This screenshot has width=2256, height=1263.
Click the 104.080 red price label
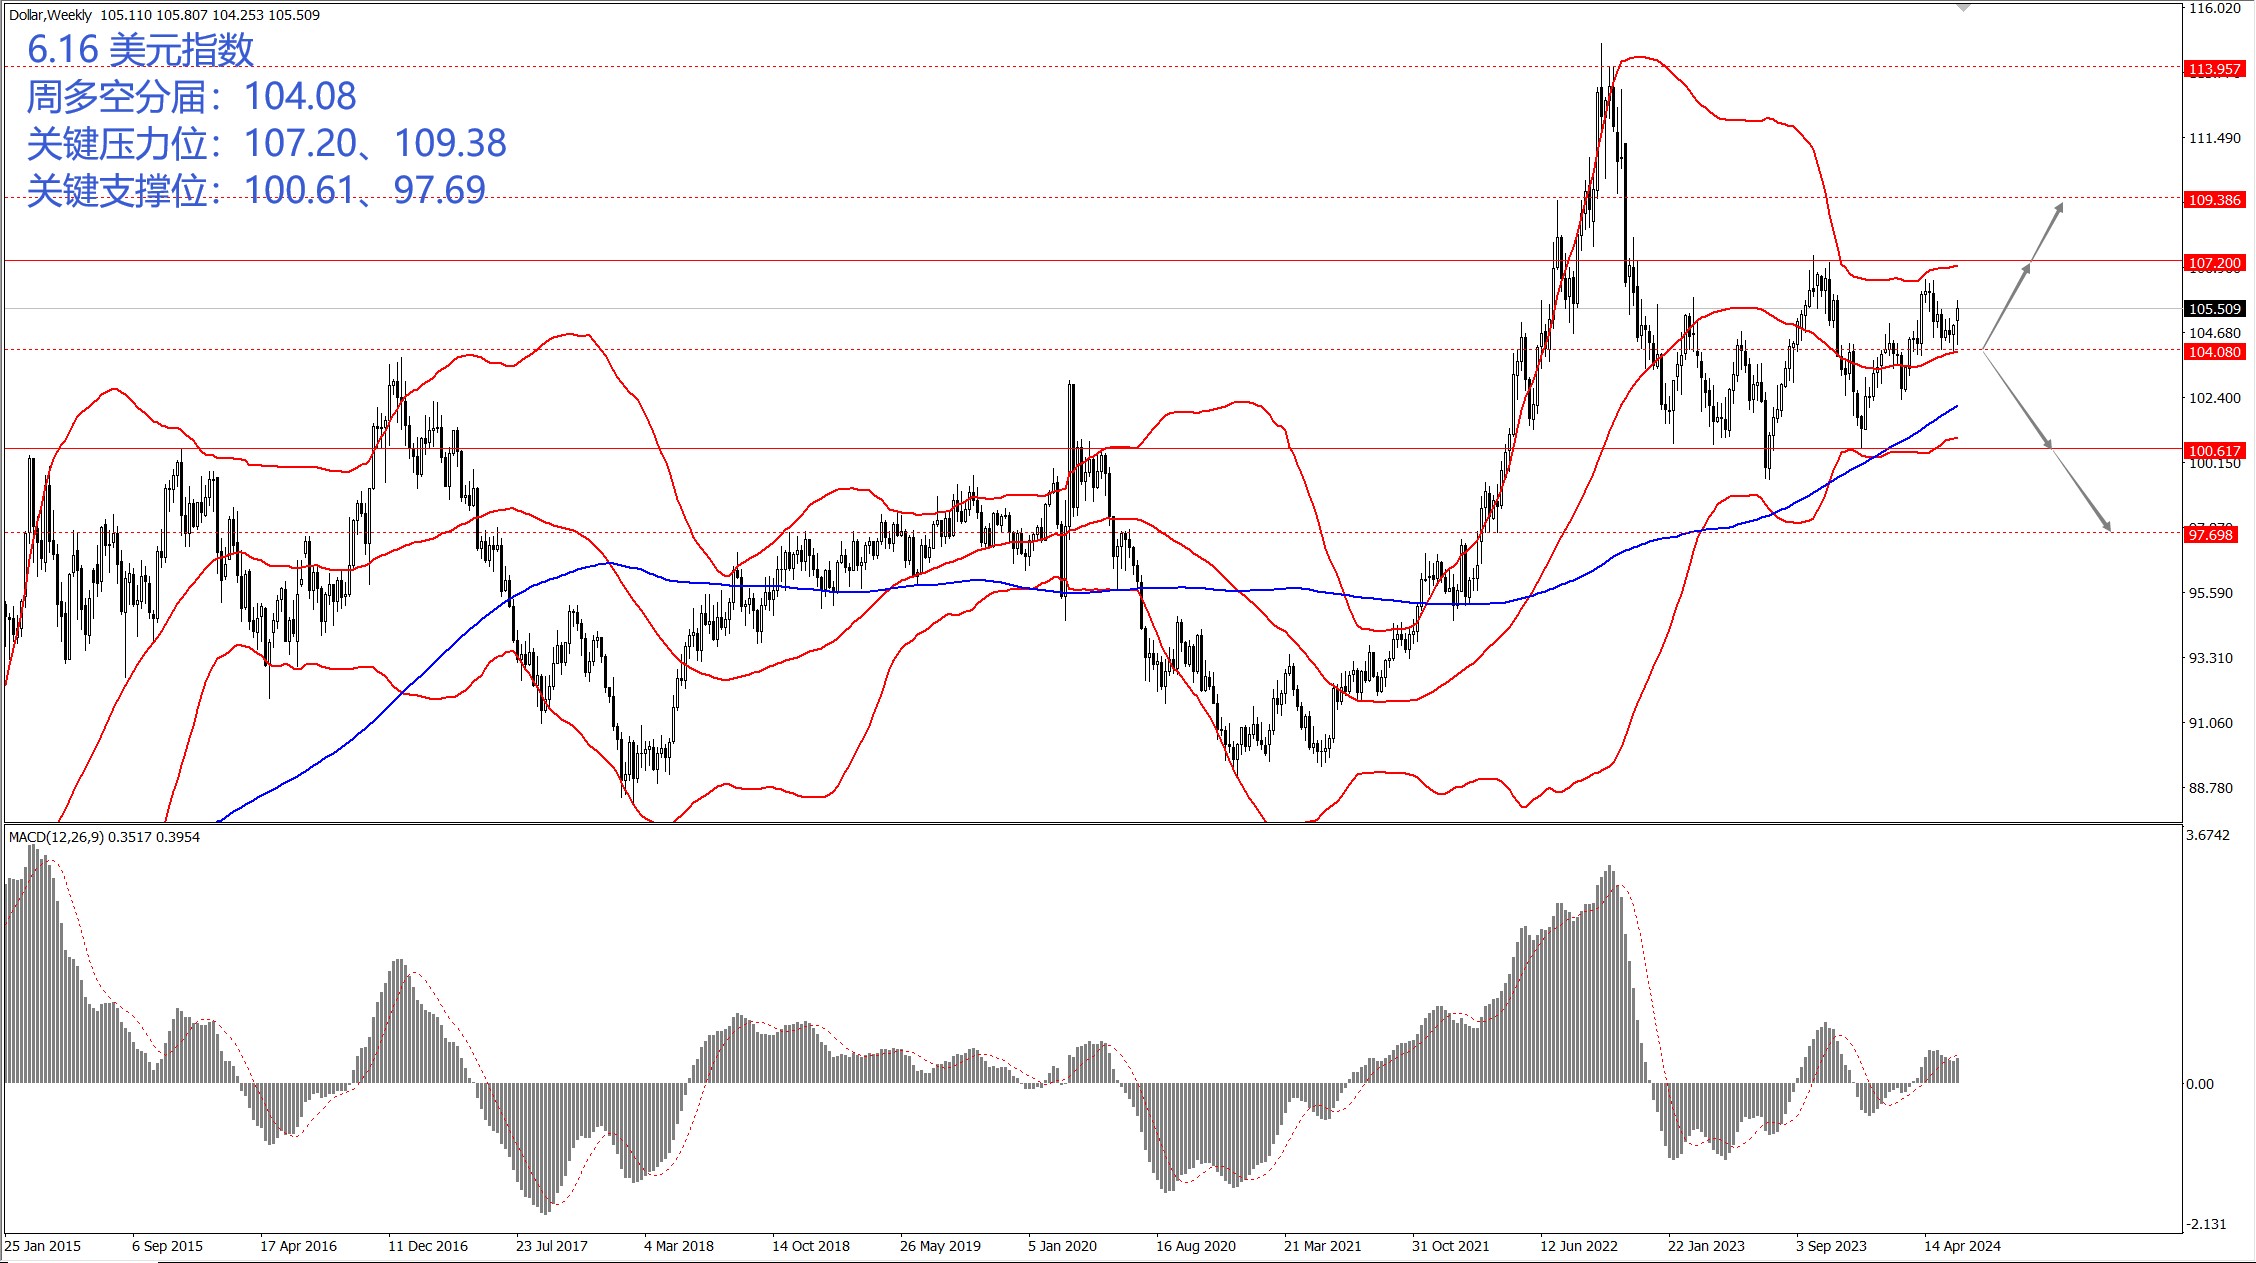(x=2214, y=352)
